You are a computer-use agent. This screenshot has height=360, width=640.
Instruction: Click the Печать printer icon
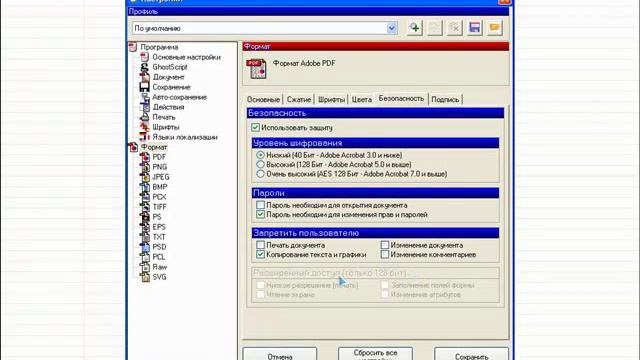144,117
